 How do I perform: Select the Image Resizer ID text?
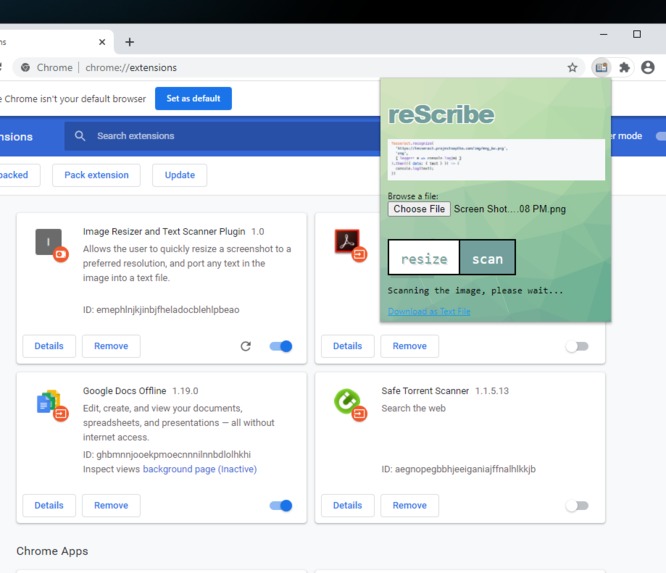(x=161, y=310)
